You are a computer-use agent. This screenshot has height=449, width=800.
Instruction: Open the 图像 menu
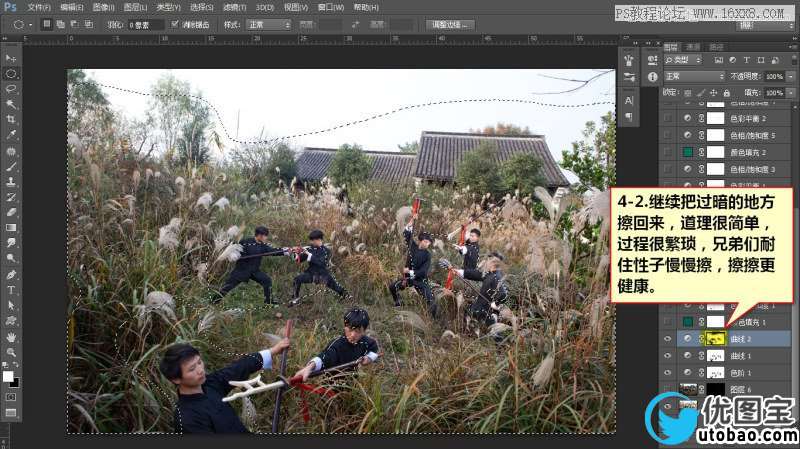click(x=104, y=8)
